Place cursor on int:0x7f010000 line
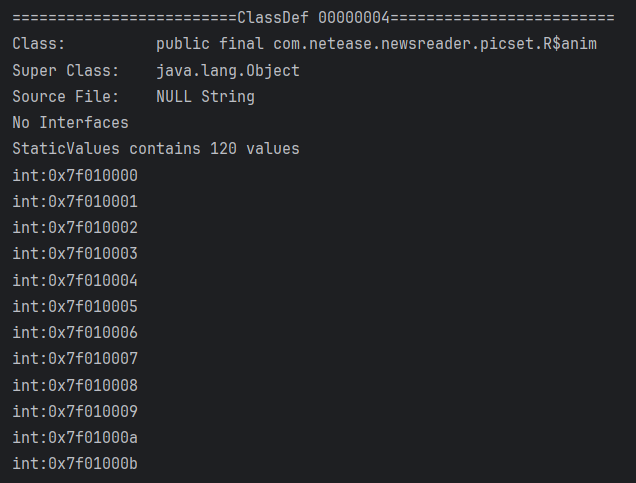The width and height of the screenshot is (636, 483). coord(75,175)
